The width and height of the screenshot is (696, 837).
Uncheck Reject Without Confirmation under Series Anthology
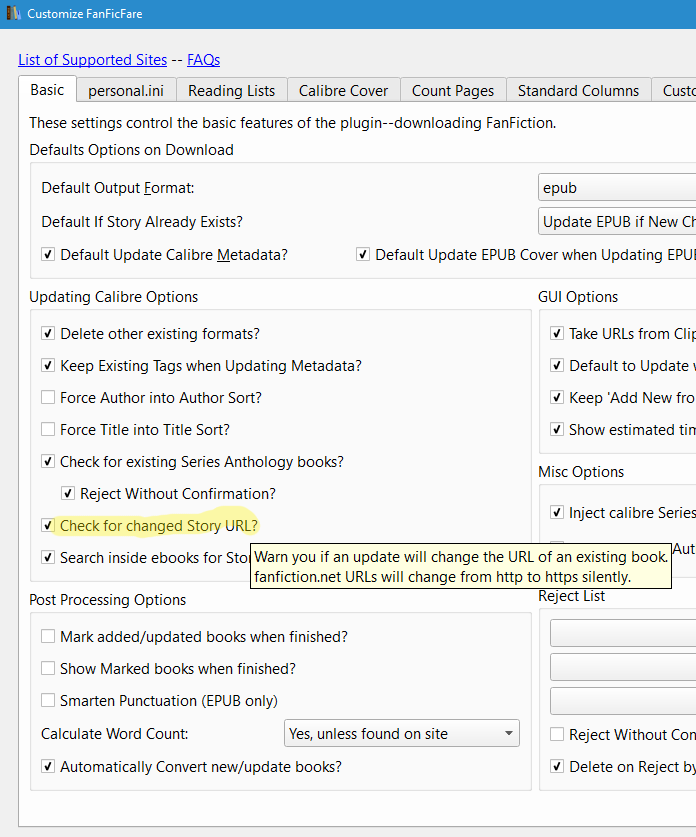point(68,494)
